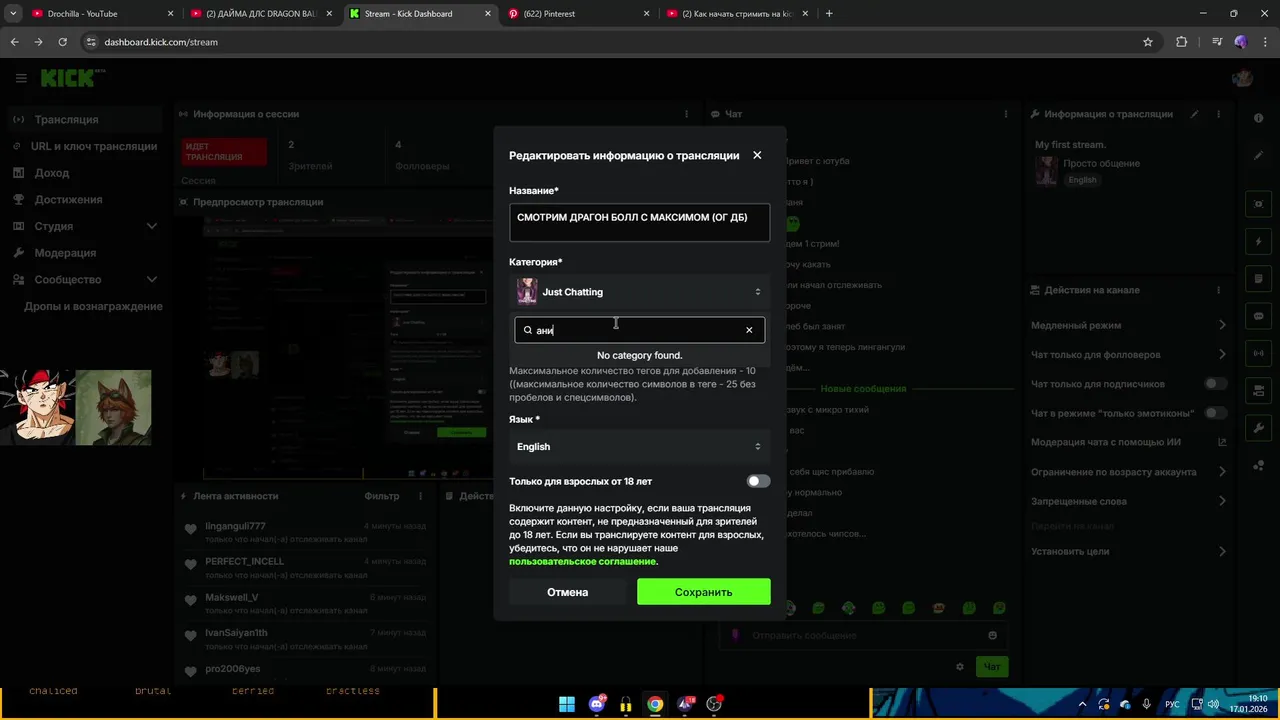Close the edit stream info dialog
This screenshot has width=1280, height=720.
point(757,155)
